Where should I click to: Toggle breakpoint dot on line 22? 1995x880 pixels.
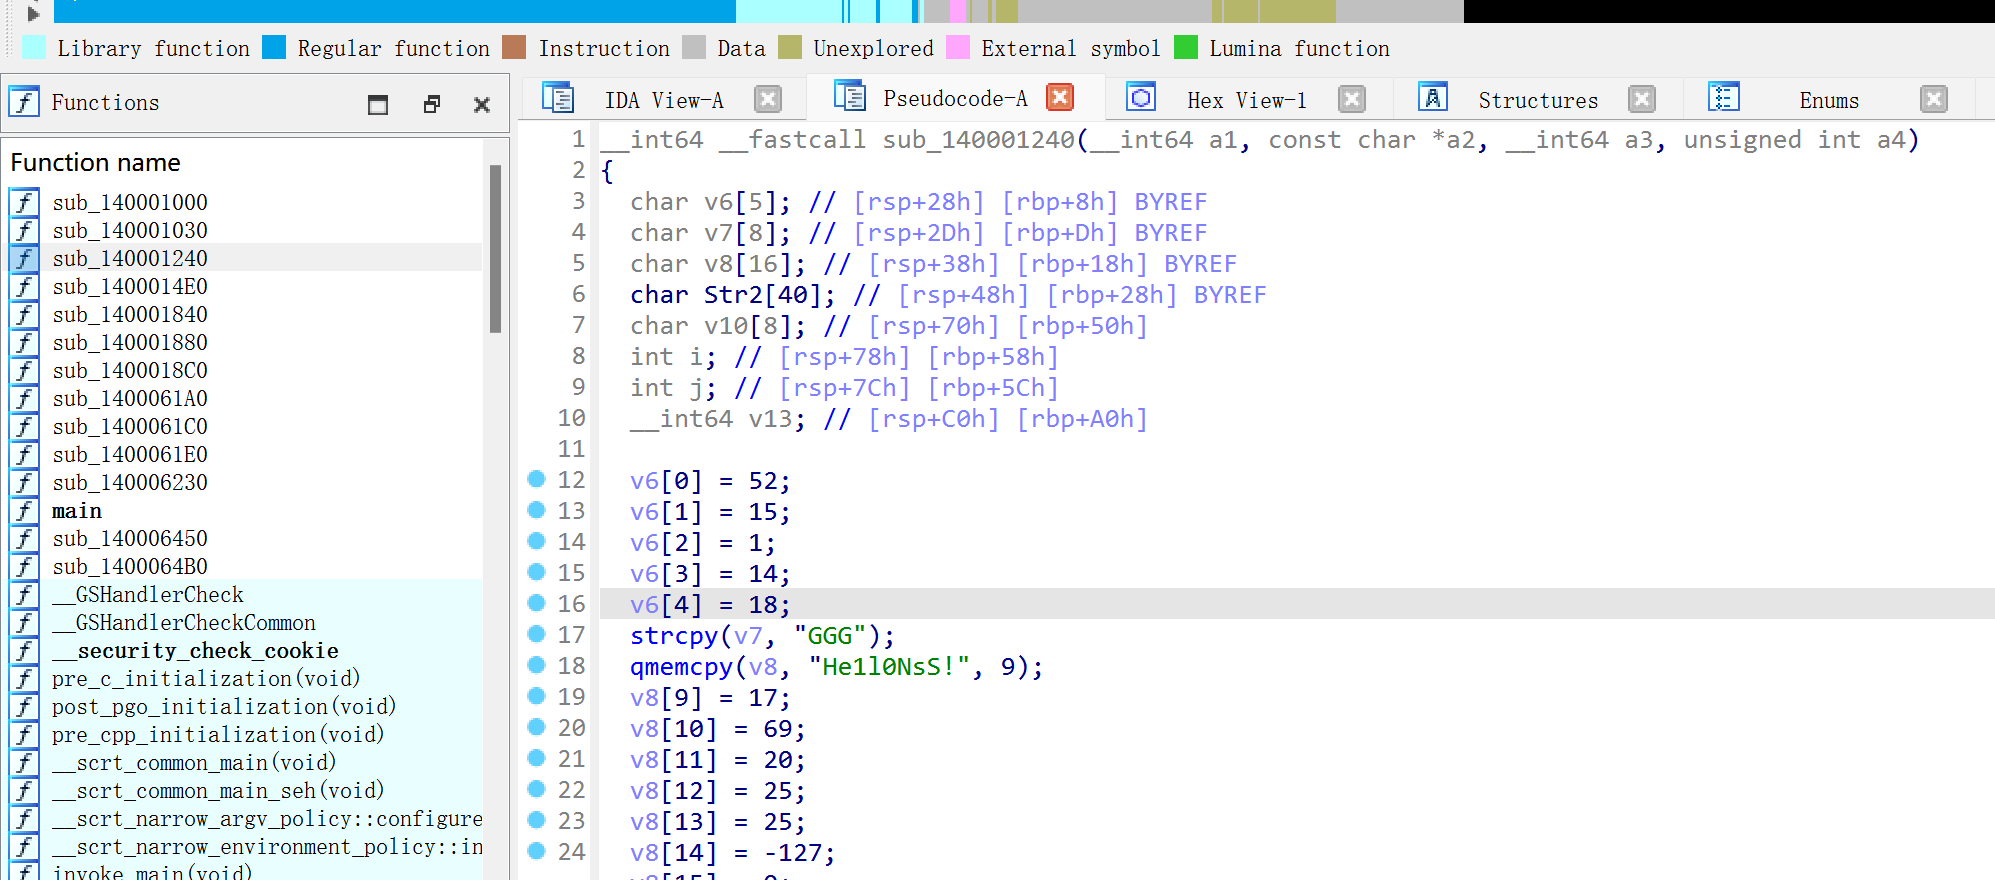[536, 789]
